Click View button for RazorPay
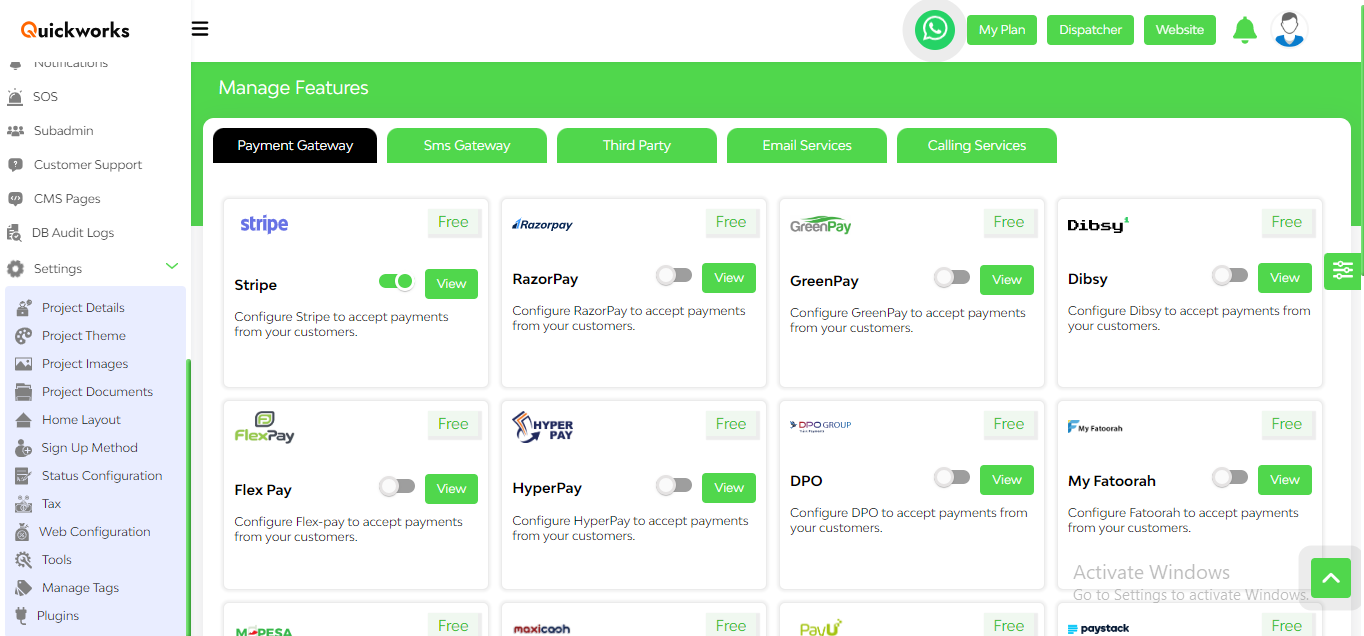Screen dimensions: 1364x636 (x=729, y=278)
